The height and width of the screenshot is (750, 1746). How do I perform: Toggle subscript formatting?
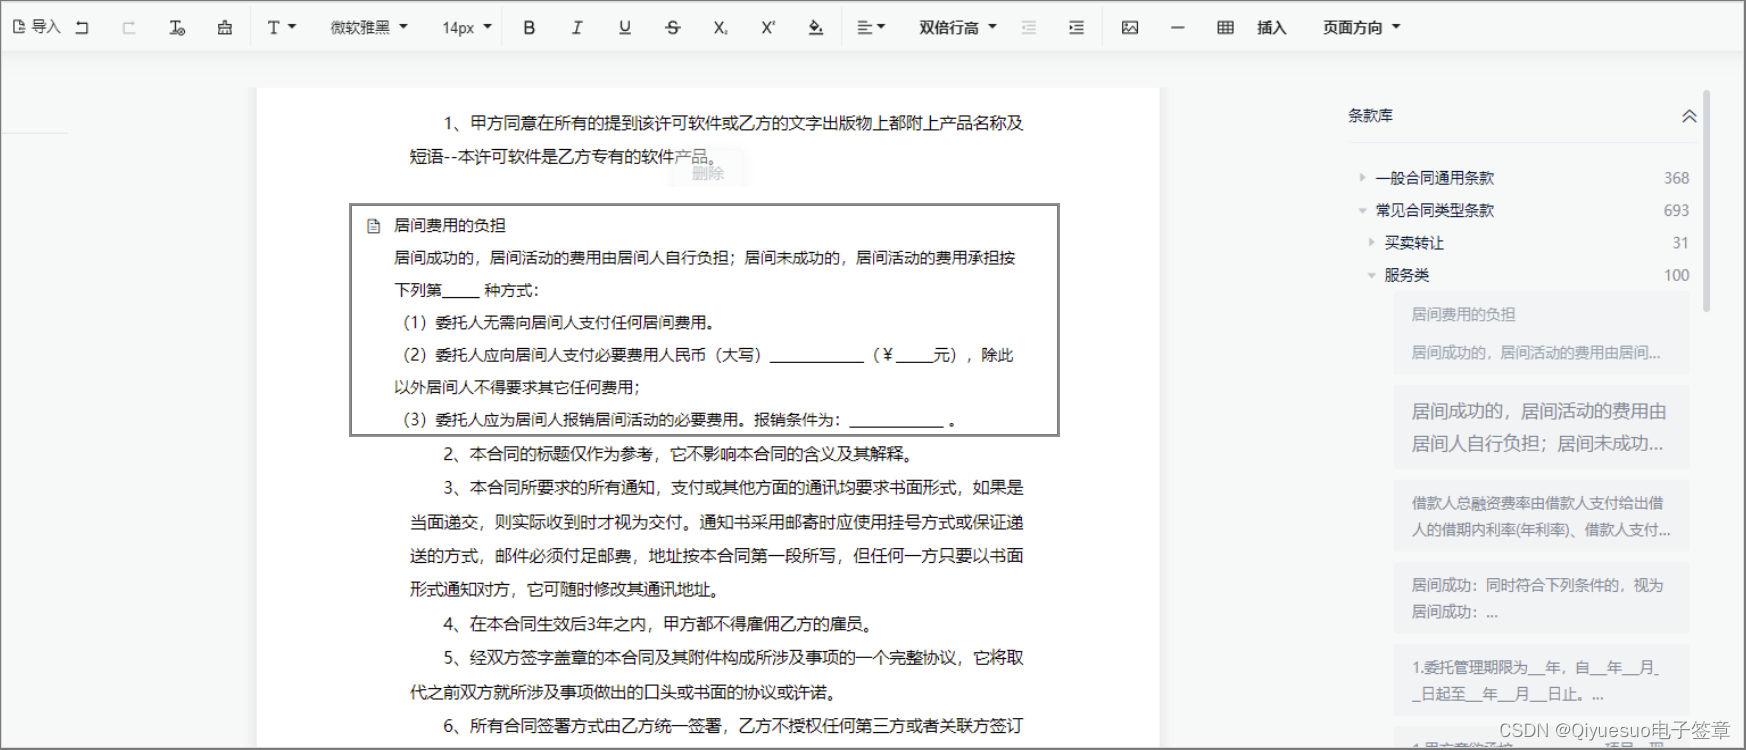pyautogui.click(x=720, y=28)
